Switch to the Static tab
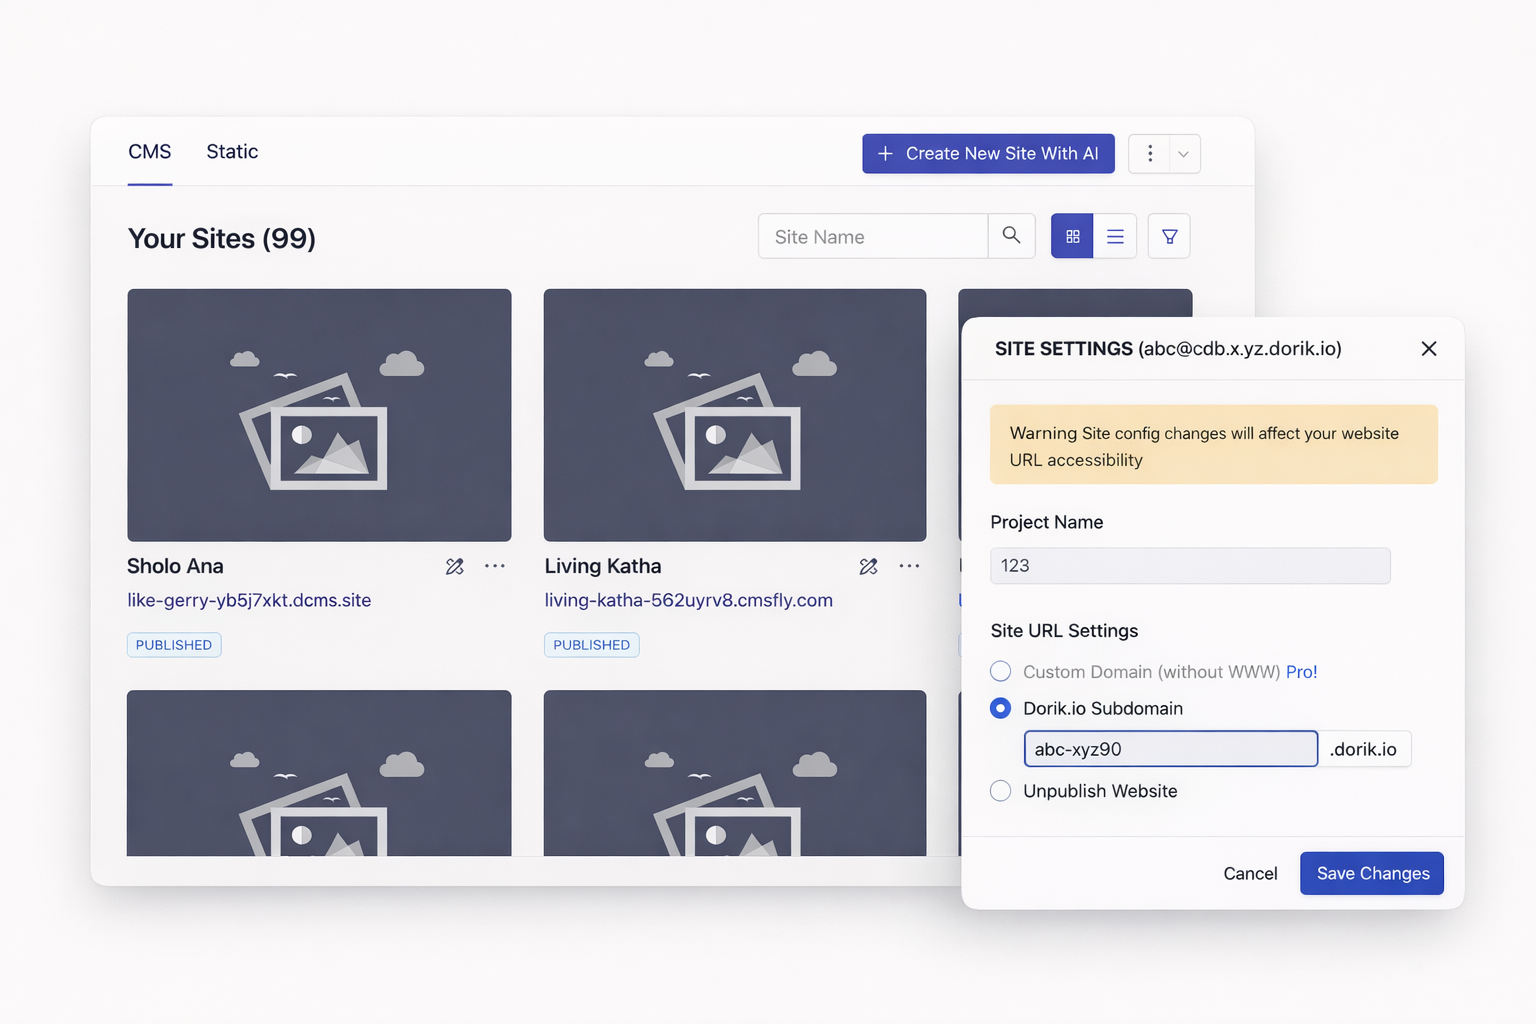Screen dimensions: 1536x1024 [232, 152]
